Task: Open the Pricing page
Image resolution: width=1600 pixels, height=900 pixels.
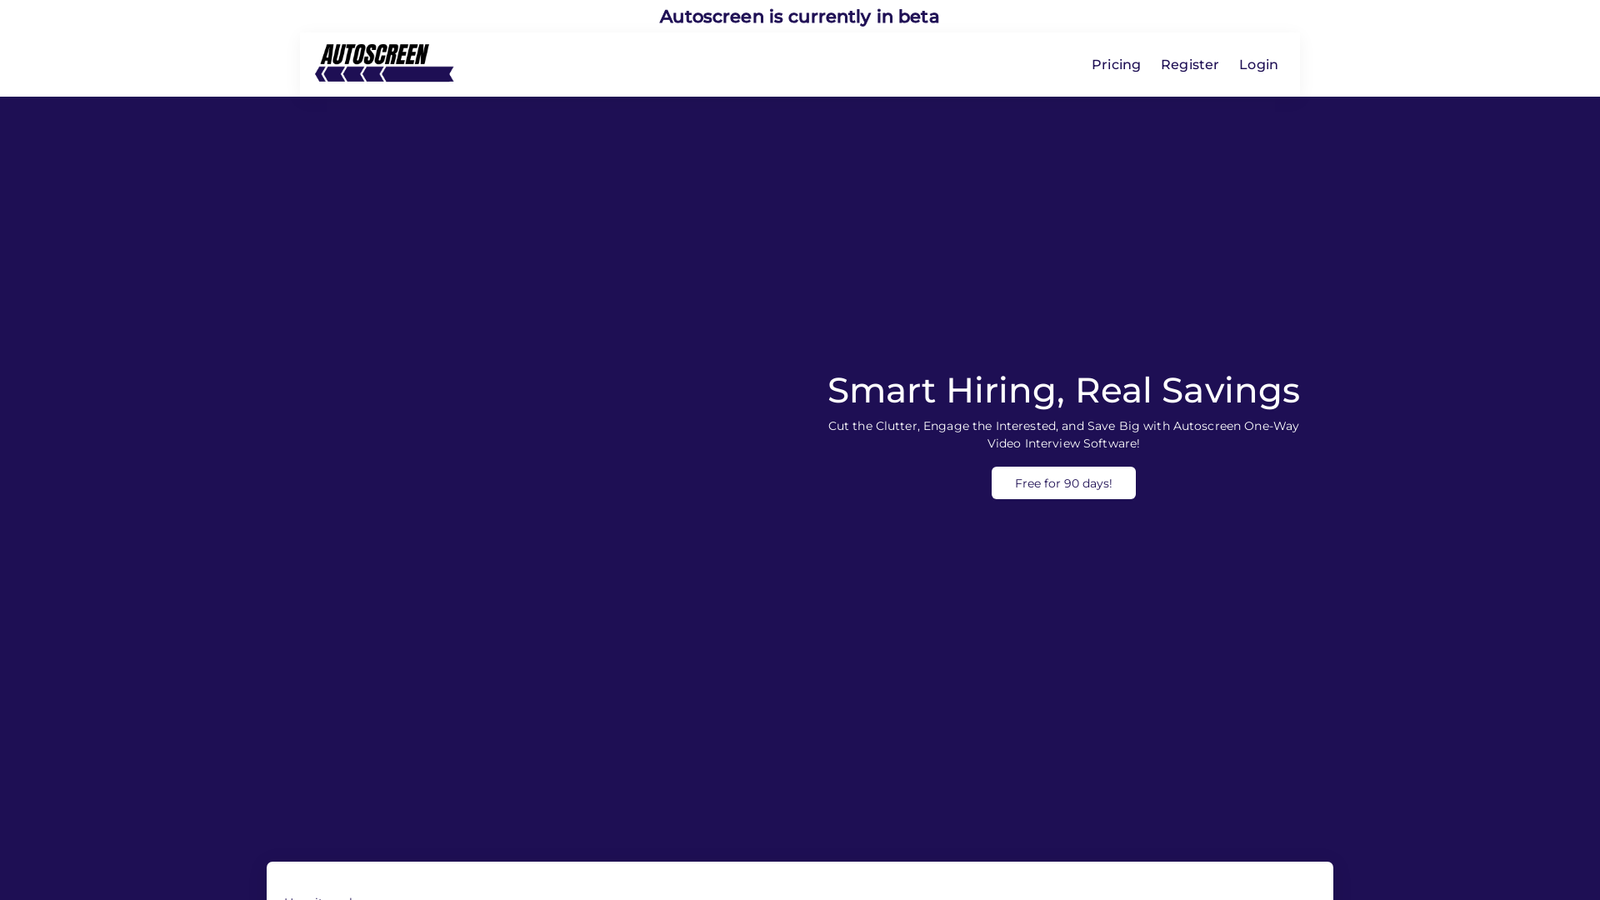Action: coord(1116,65)
